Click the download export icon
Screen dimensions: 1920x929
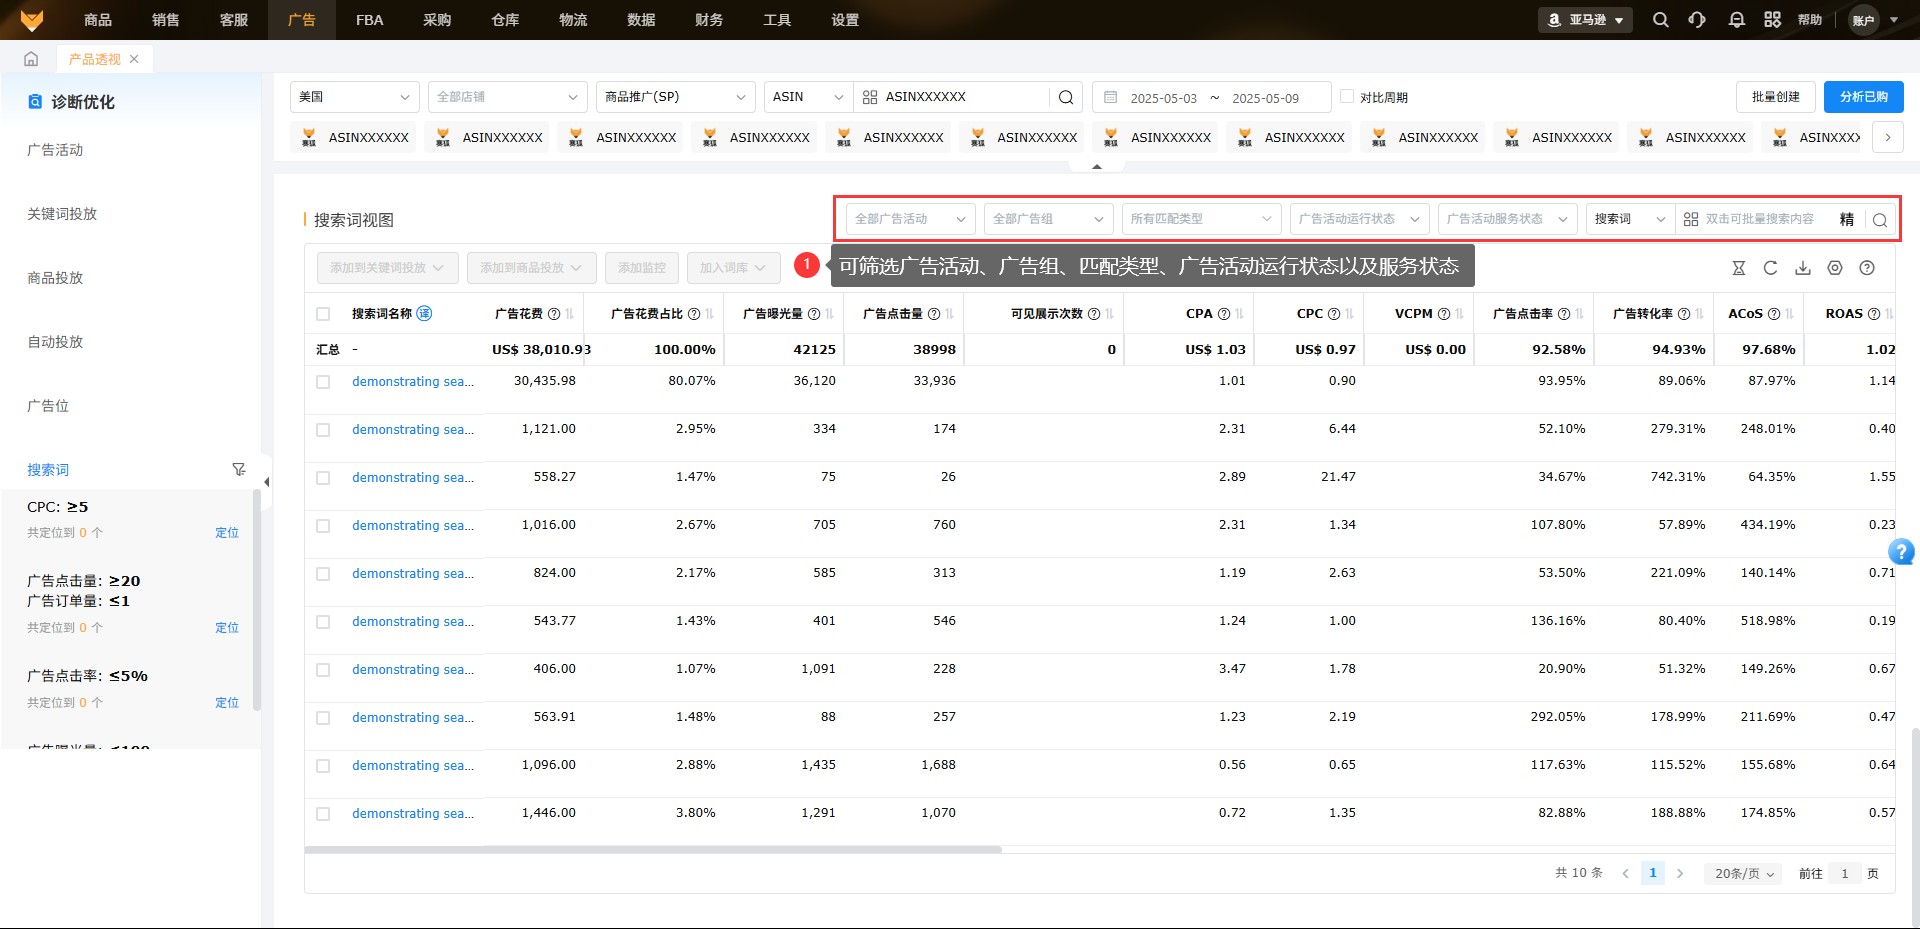click(x=1803, y=268)
